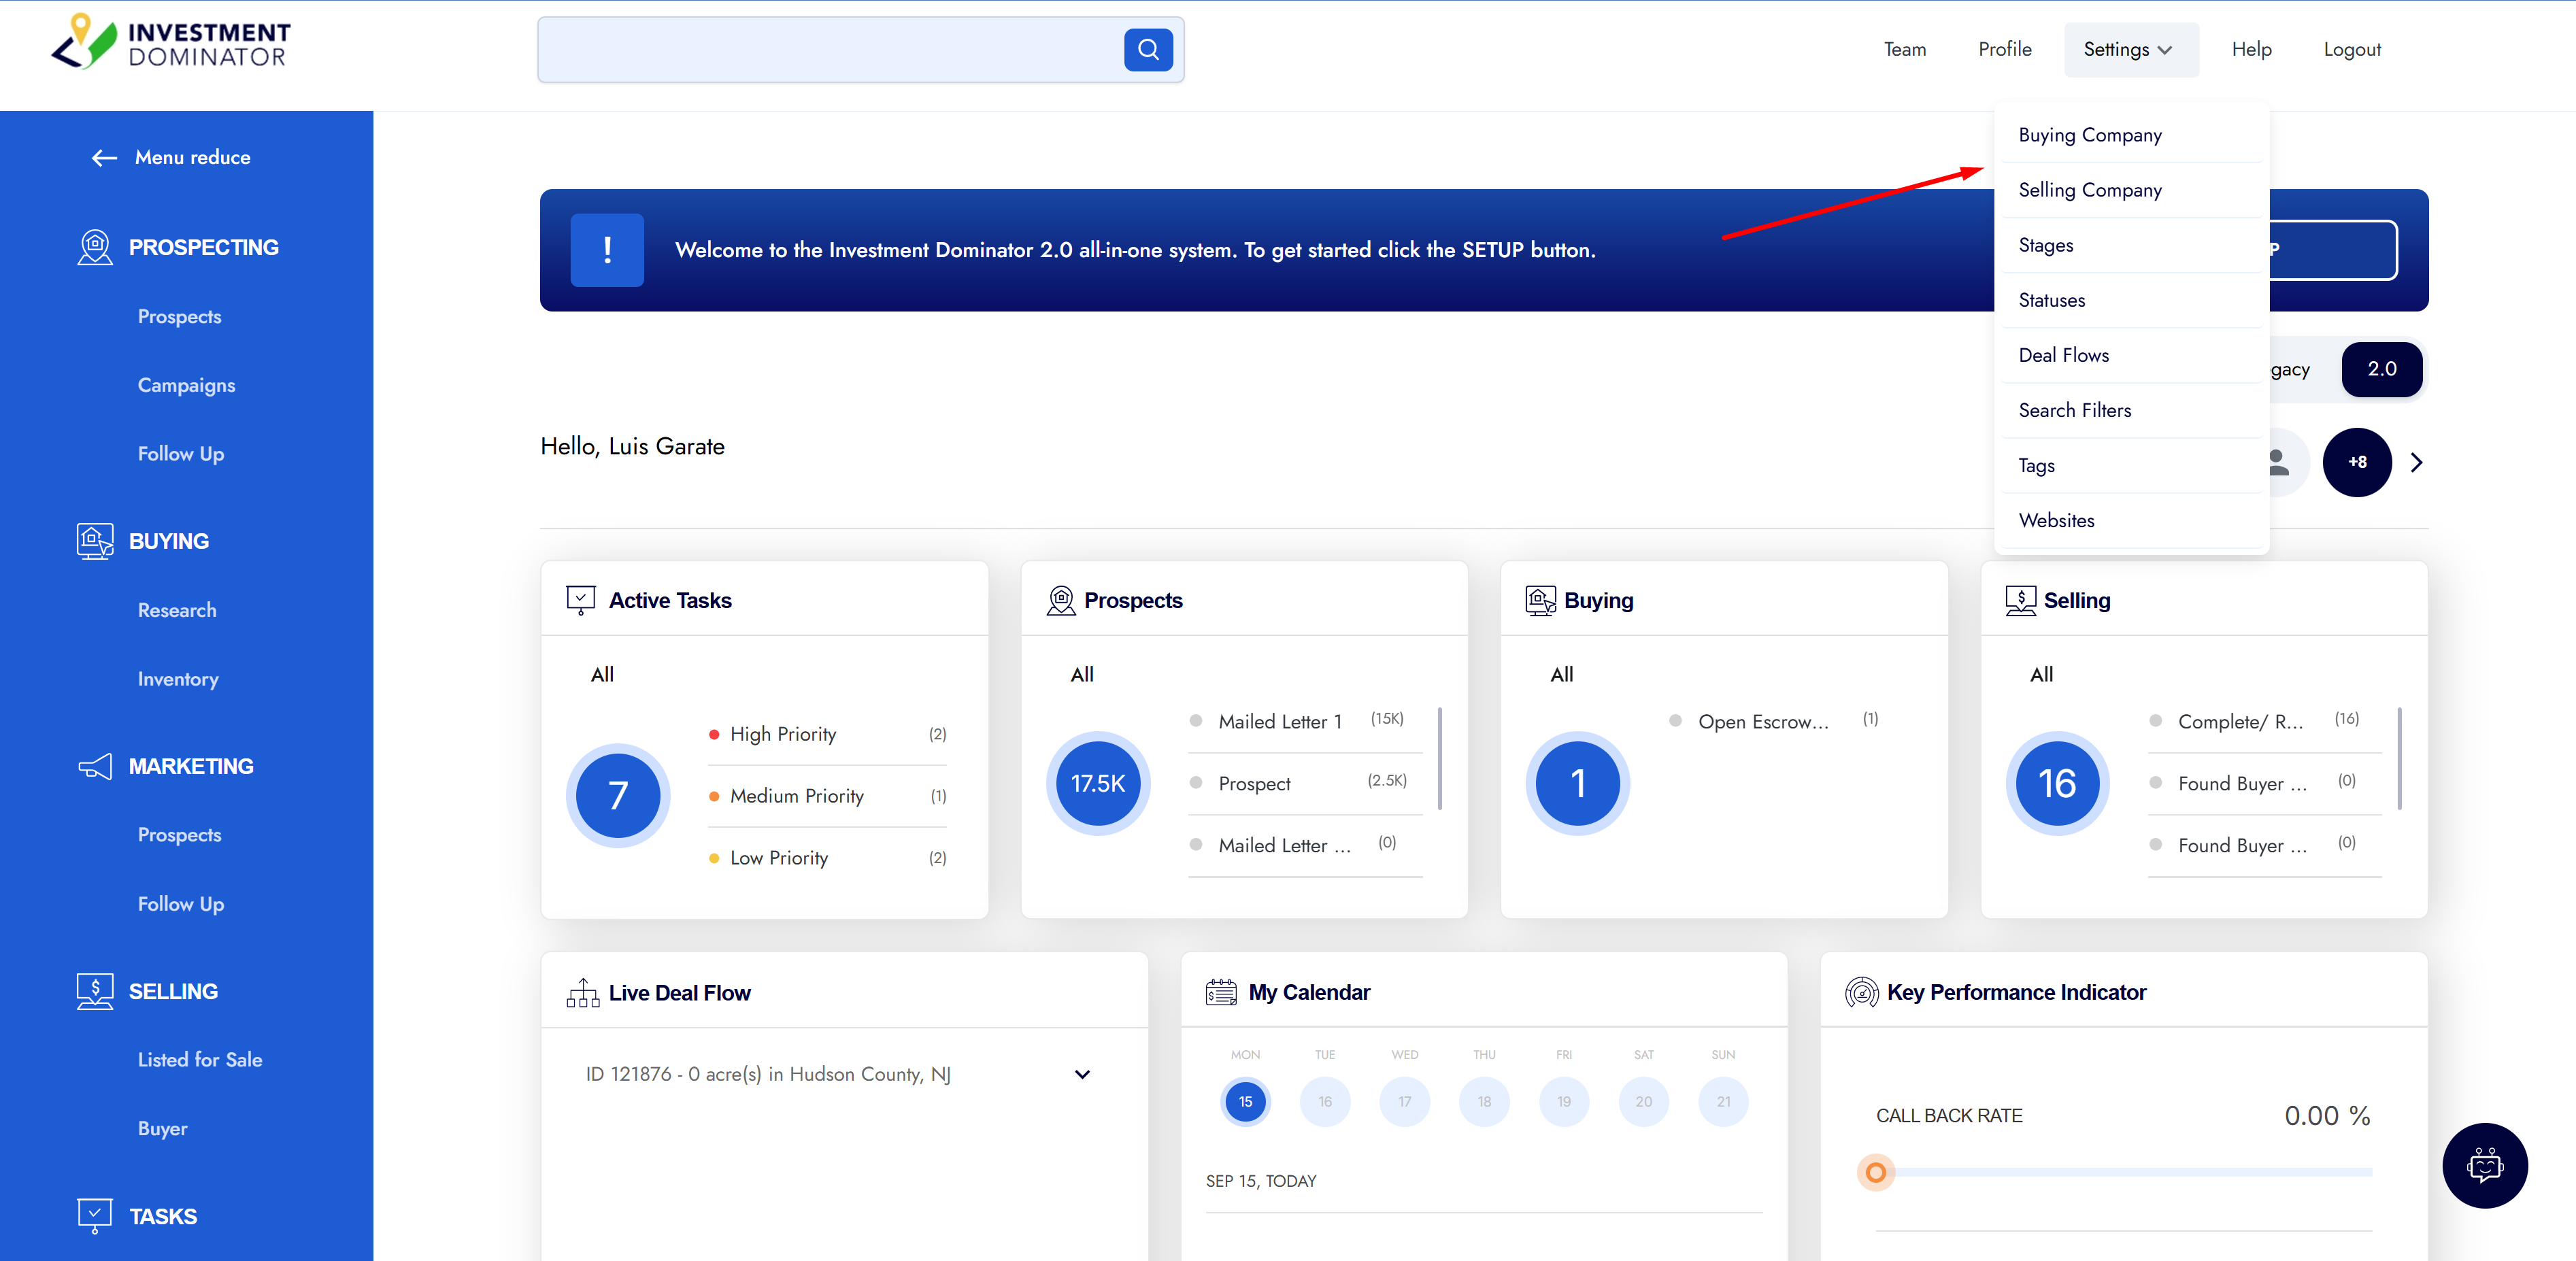Click the Tasks sidebar icon
The image size is (2576, 1261).
pos(95,1216)
